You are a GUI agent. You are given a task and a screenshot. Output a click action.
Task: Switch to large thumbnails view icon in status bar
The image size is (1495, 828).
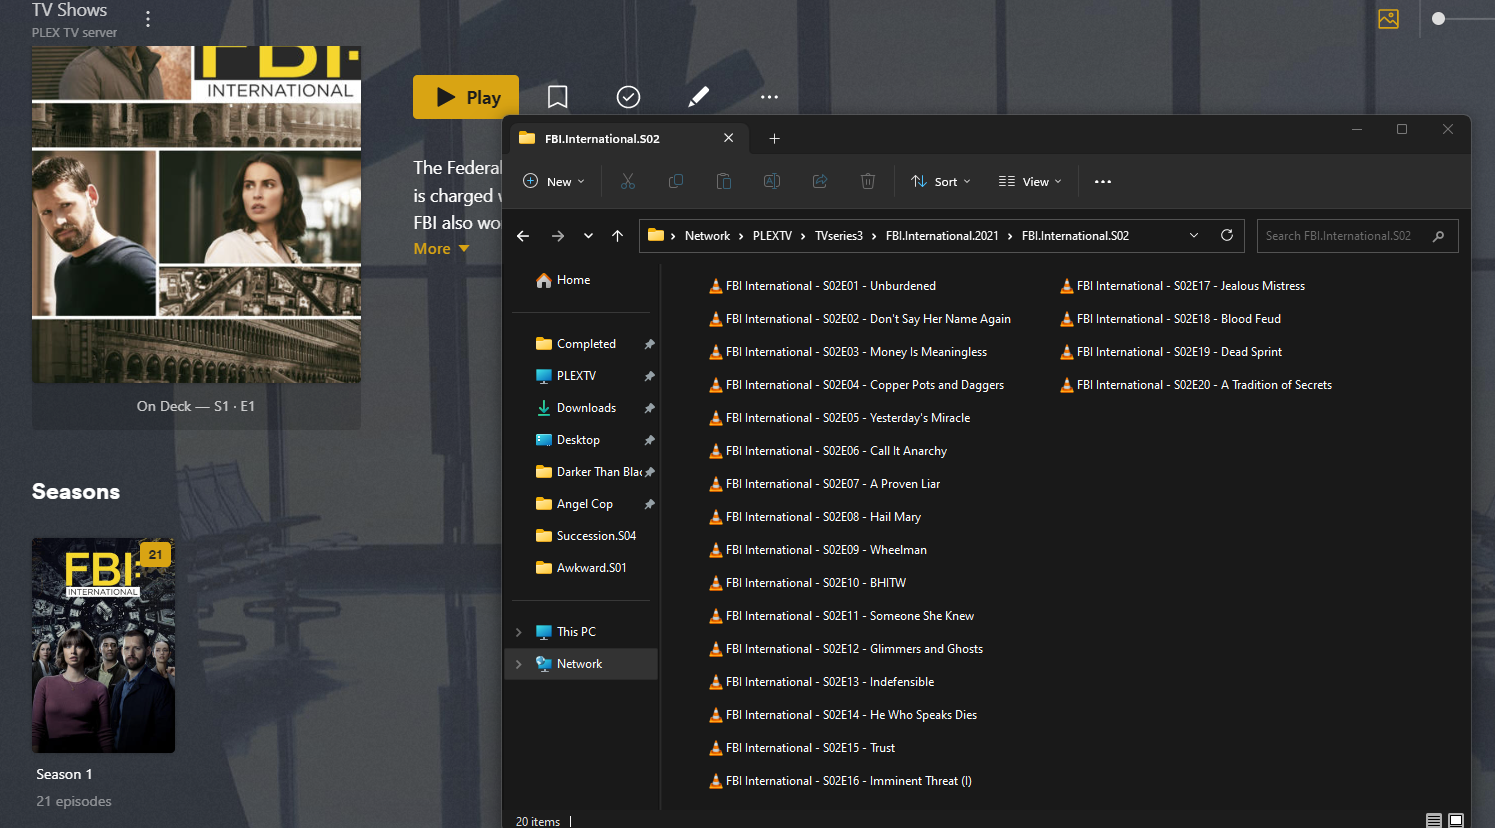[x=1456, y=821]
